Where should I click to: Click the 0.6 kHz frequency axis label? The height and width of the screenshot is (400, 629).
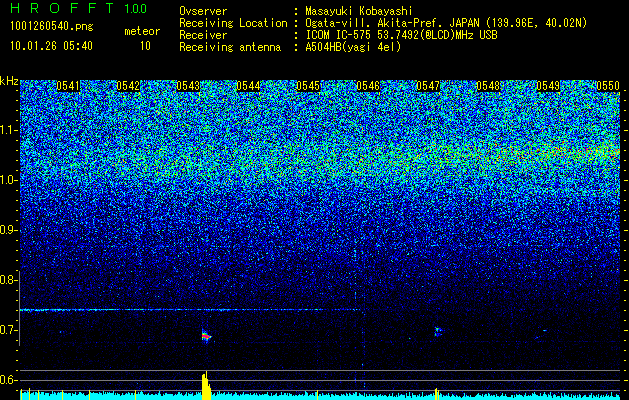9,380
